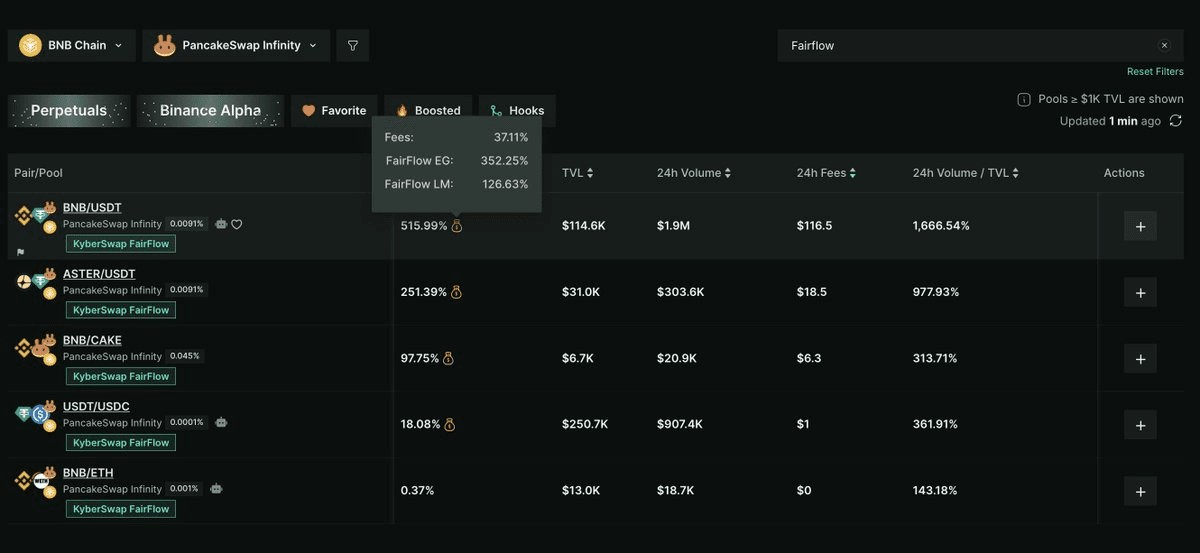The image size is (1200, 553).
Task: Click the robot icon on BNB/ETH row
Action: (x=216, y=489)
